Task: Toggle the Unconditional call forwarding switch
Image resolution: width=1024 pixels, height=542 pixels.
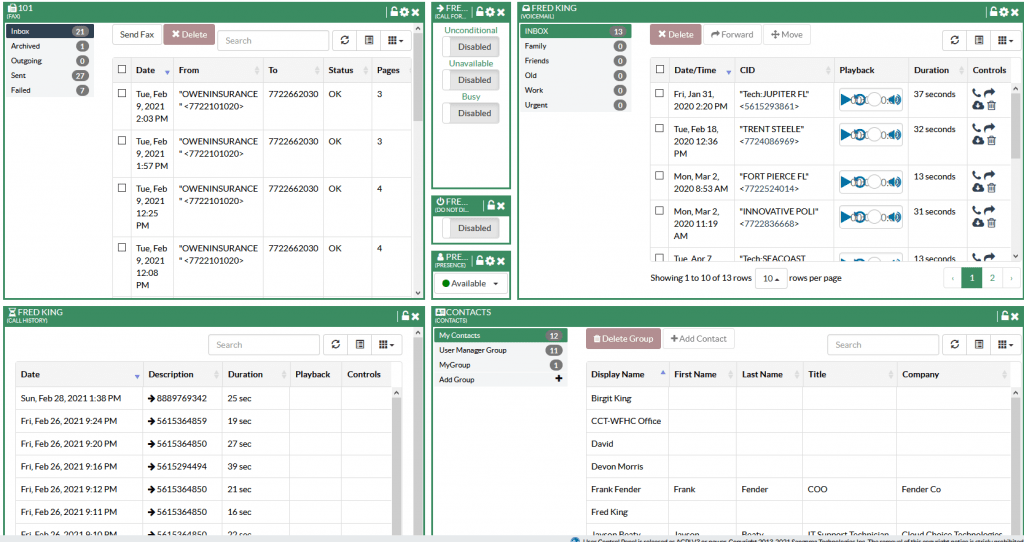Action: coord(470,47)
